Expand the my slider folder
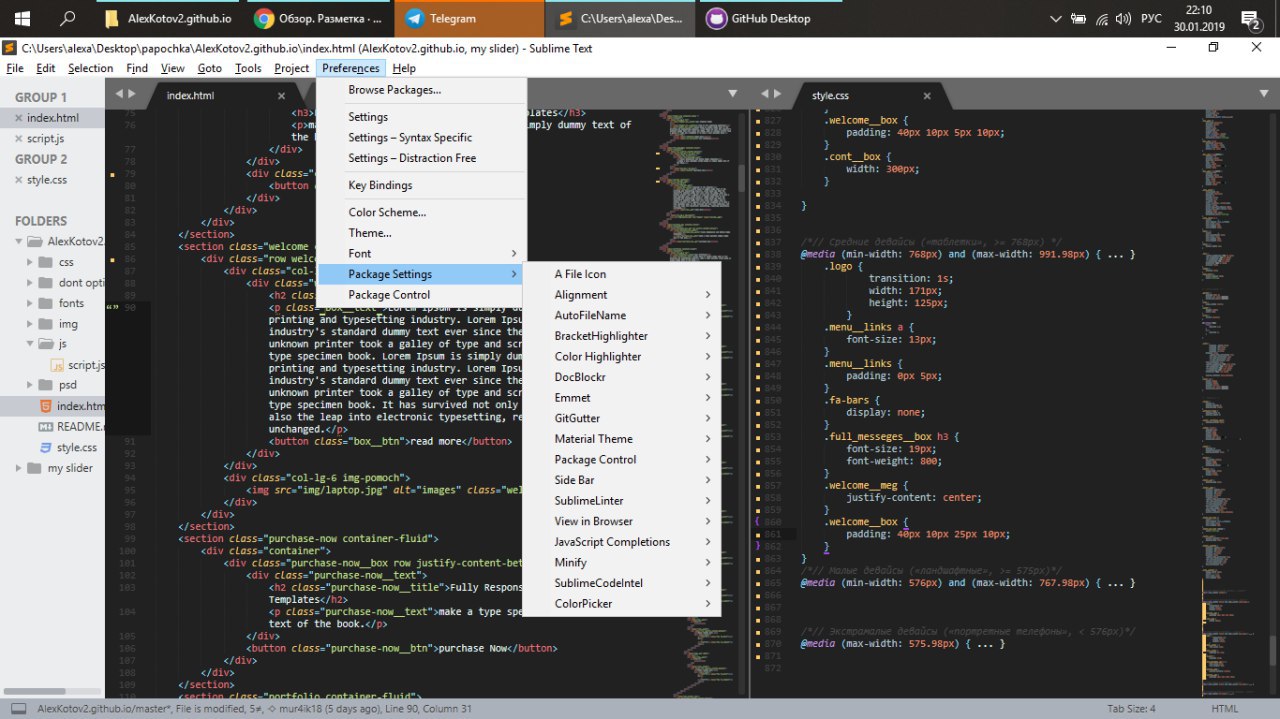Image resolution: width=1280 pixels, height=719 pixels. [x=19, y=468]
